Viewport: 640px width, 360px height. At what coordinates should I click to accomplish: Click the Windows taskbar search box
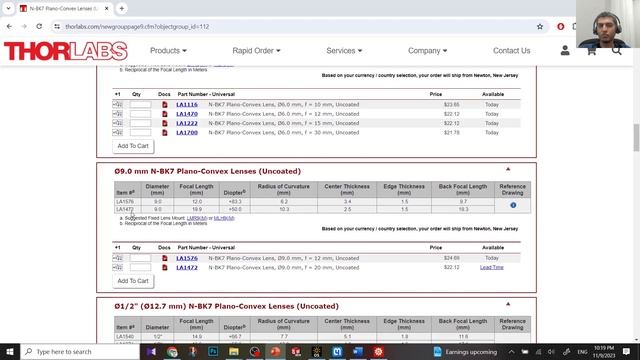(x=80, y=352)
